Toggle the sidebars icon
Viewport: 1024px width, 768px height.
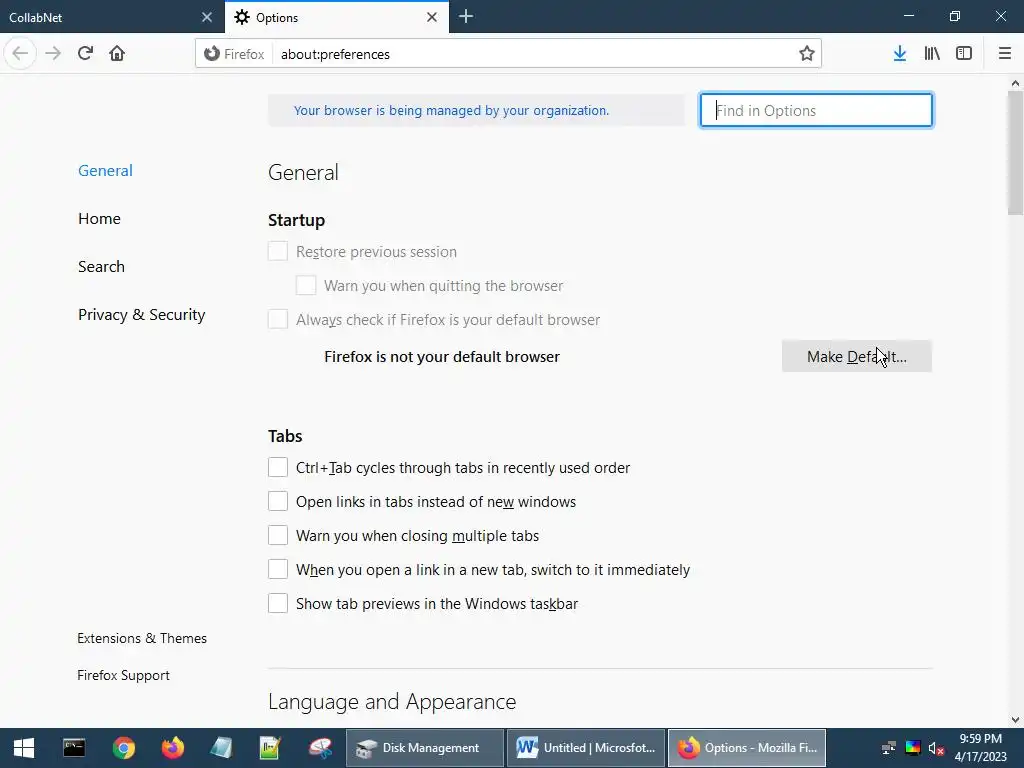(x=964, y=53)
